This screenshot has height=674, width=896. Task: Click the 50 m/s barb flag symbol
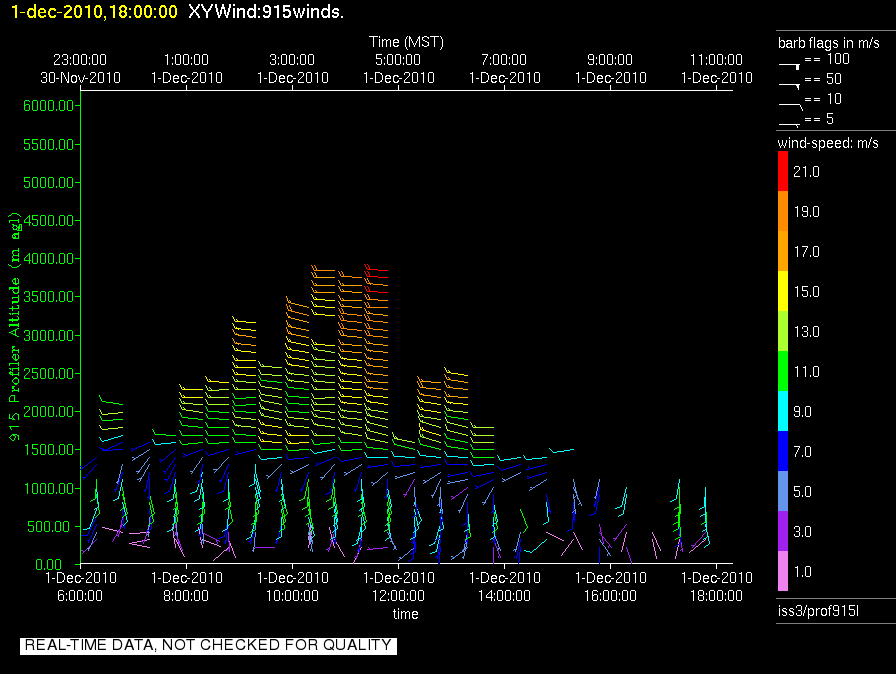pos(789,86)
